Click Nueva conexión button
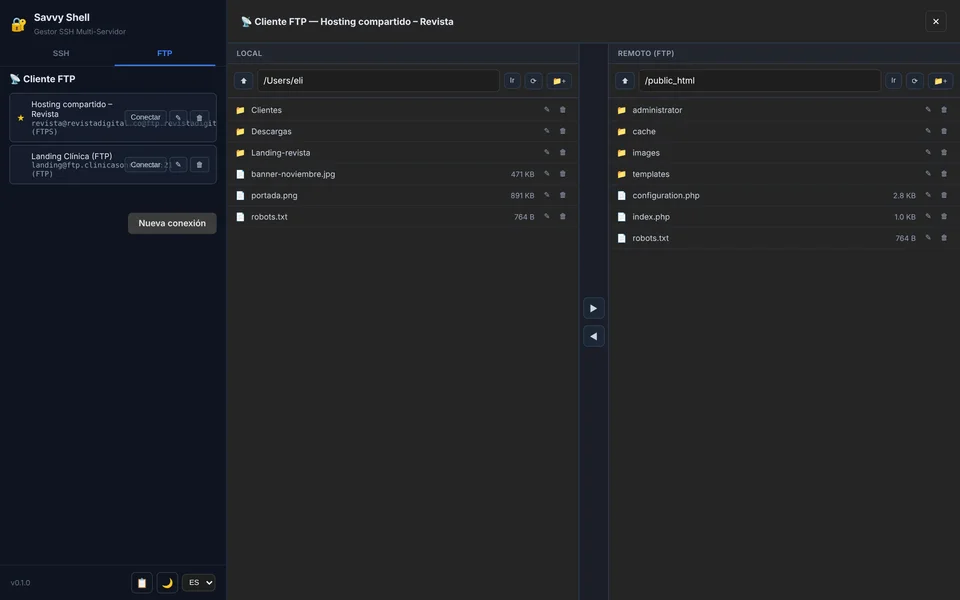960x600 pixels. (172, 223)
